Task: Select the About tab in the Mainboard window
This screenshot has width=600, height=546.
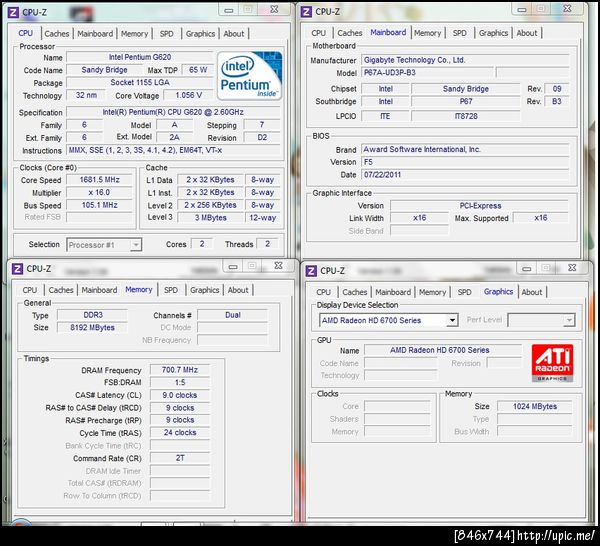Action: tap(527, 33)
